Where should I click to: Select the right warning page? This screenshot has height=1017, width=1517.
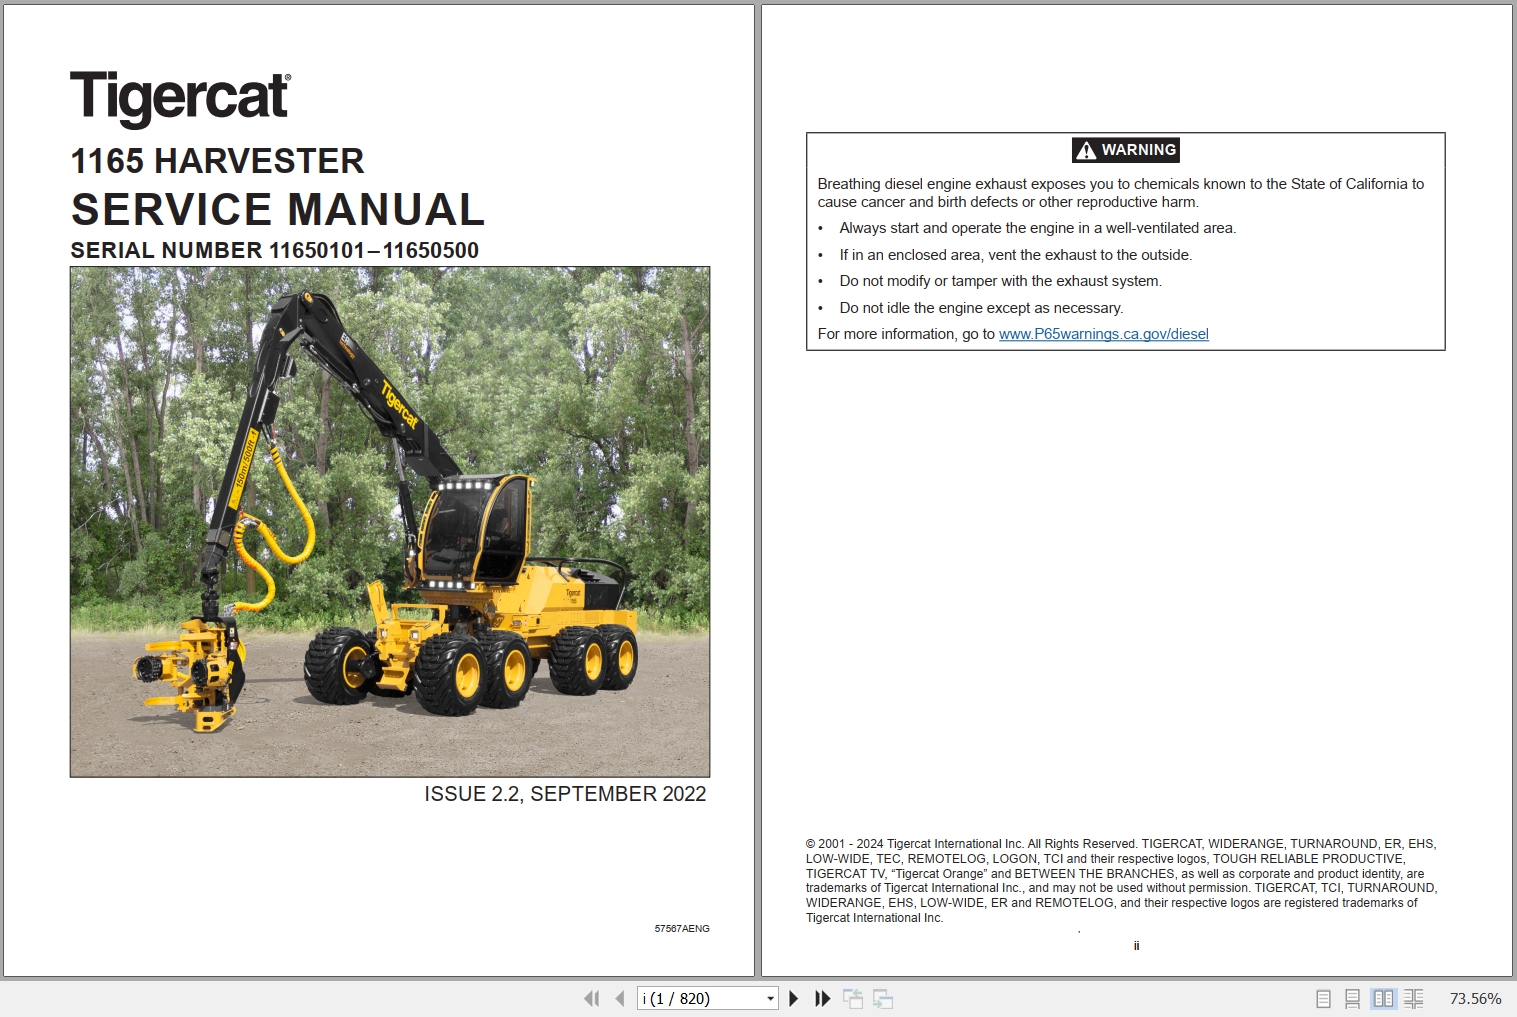1135,490
